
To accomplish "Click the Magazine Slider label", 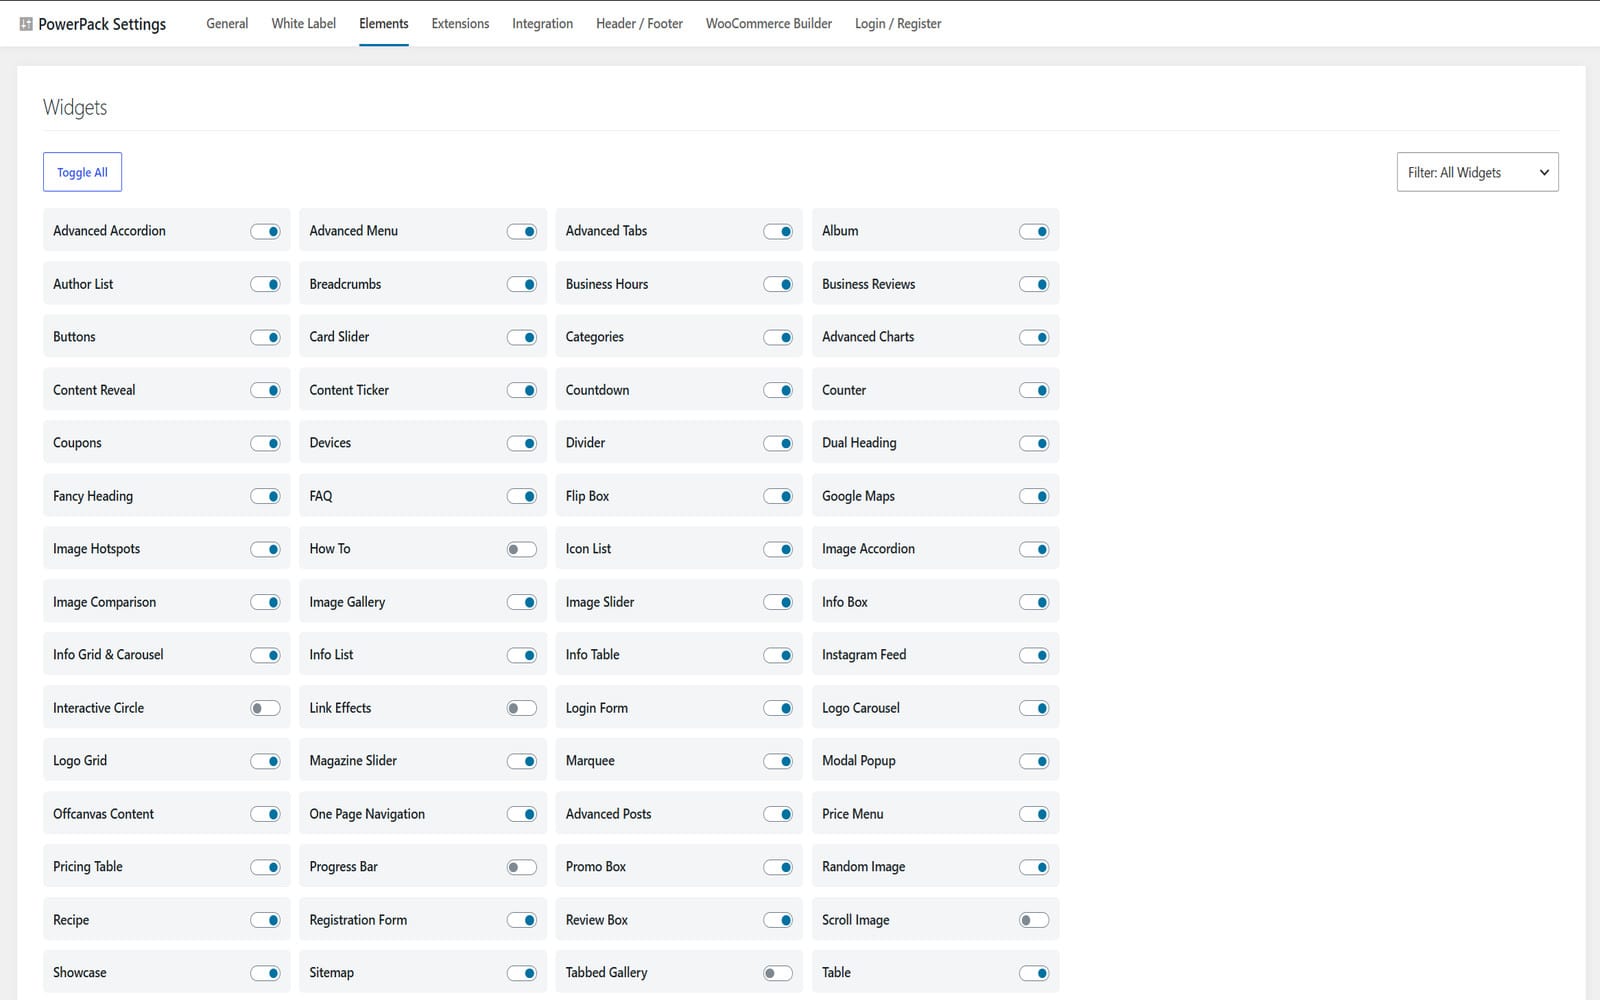I will 353,761.
